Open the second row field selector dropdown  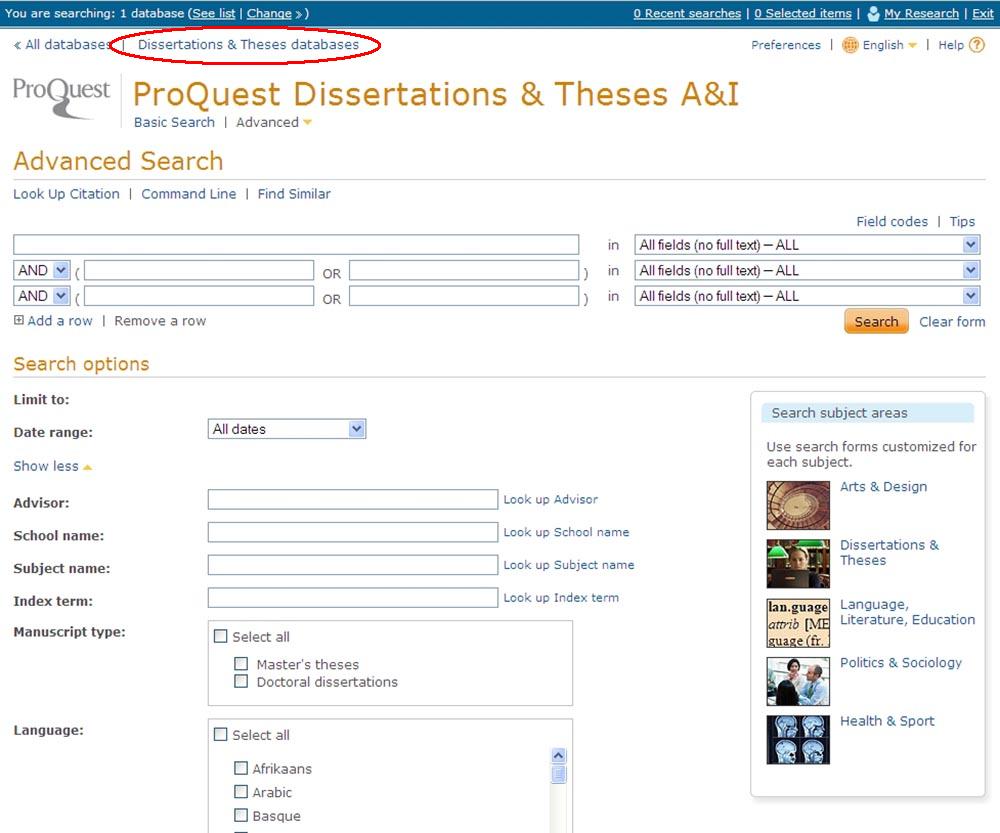coord(807,270)
